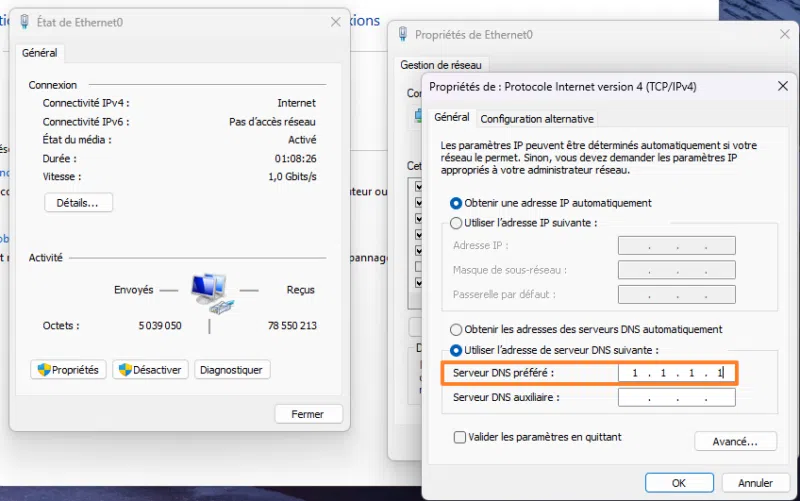Switch to Configuration alternative tab
The height and width of the screenshot is (501, 800).
[x=537, y=119]
